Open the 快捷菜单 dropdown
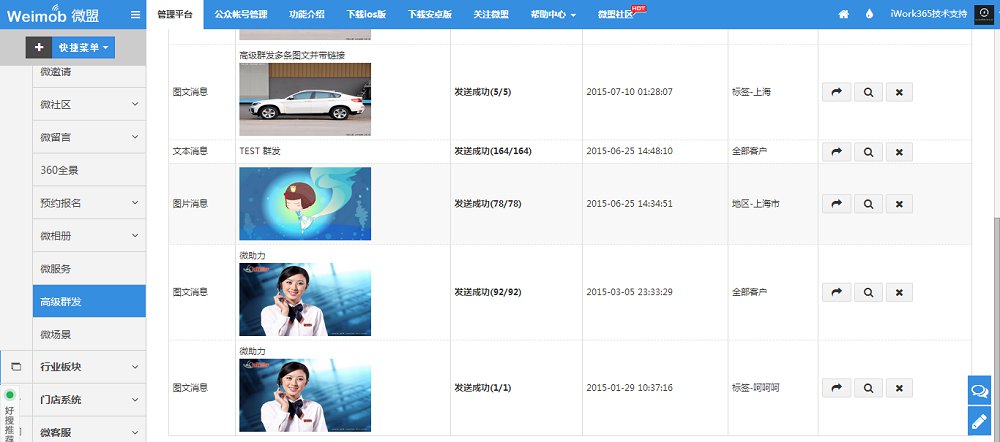This screenshot has width=1000, height=442. tap(84, 47)
